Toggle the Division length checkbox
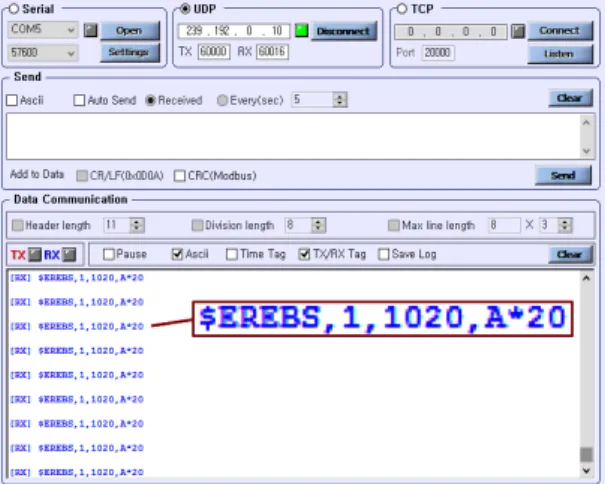 click(x=197, y=225)
